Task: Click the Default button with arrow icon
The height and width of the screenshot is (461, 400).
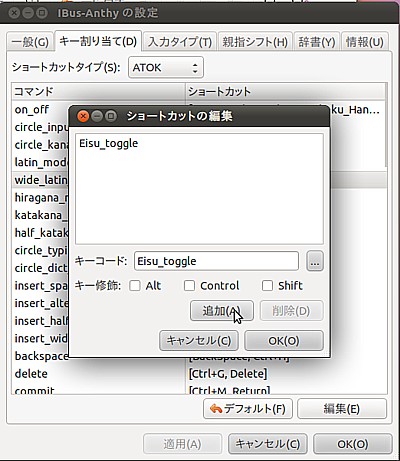Action: (x=248, y=409)
